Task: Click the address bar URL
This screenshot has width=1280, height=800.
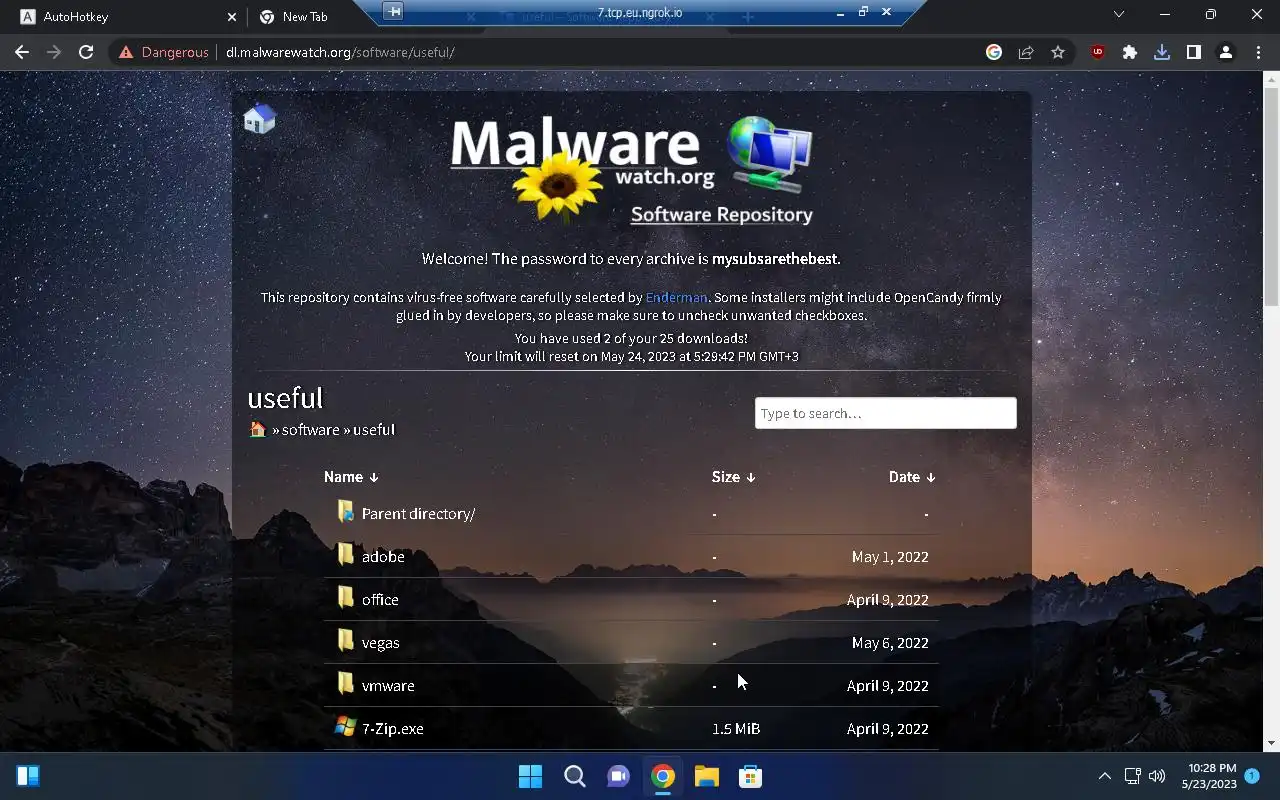Action: click(340, 52)
